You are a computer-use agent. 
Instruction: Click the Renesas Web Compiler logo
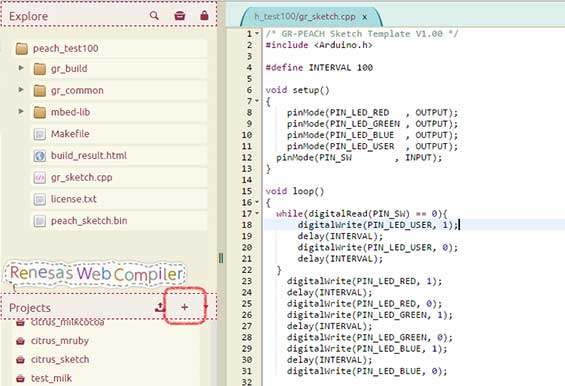[96, 274]
